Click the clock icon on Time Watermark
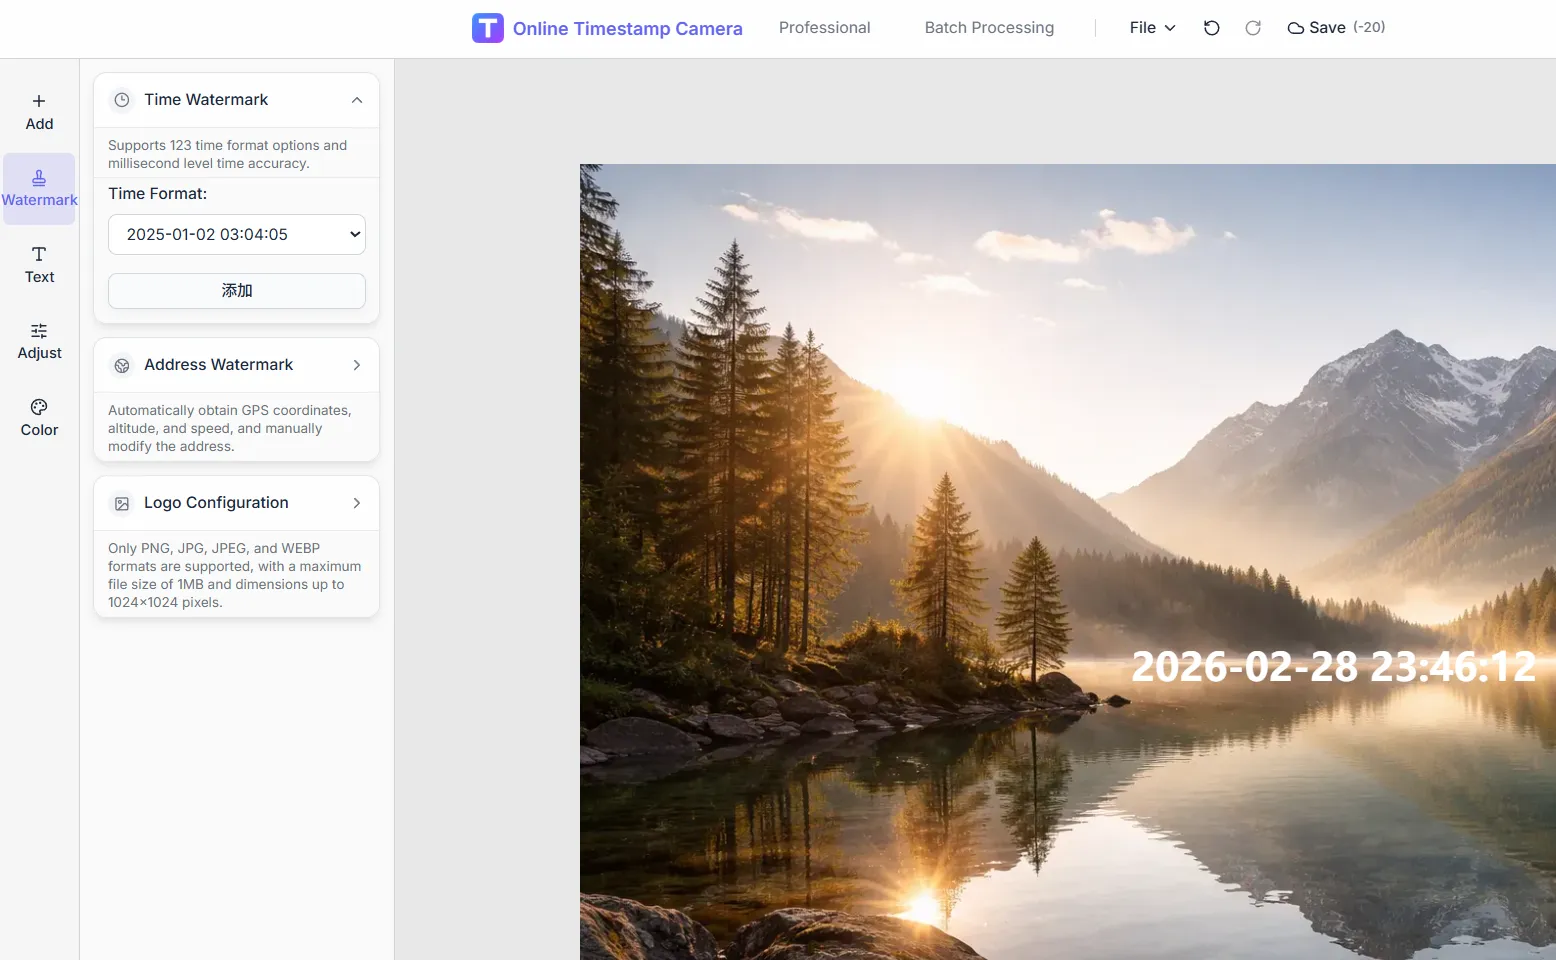 (121, 99)
